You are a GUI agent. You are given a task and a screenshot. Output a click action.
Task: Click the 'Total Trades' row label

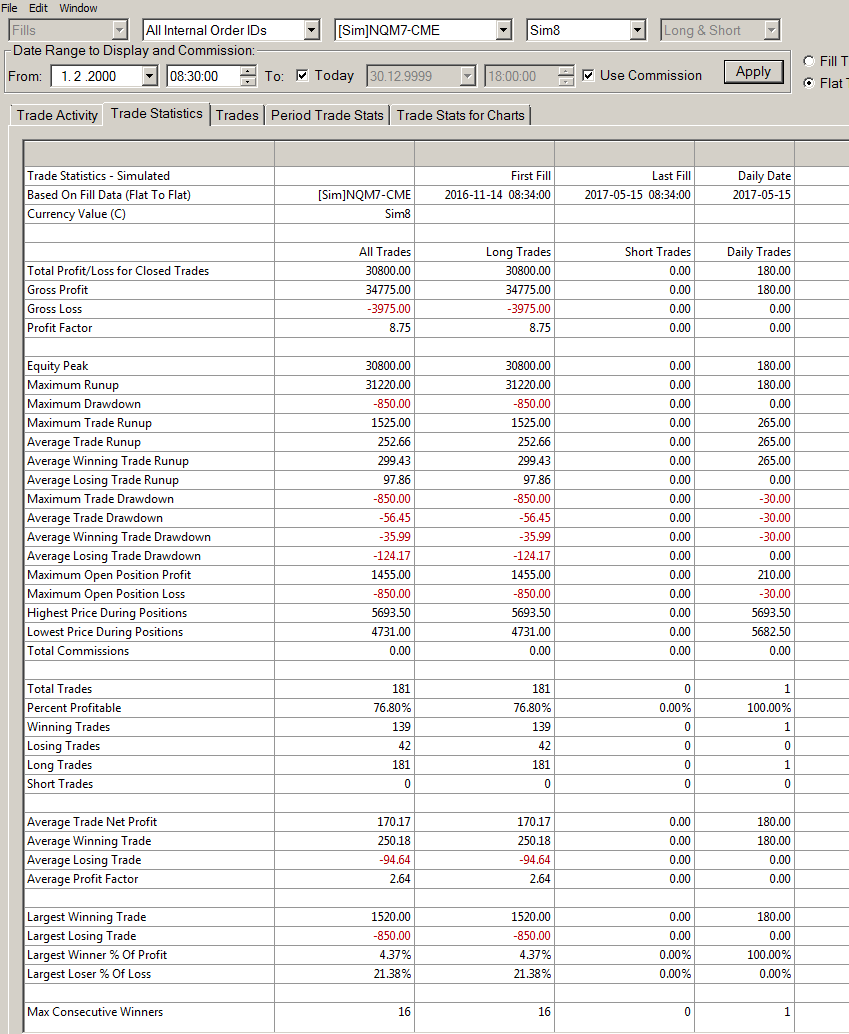[x=59, y=689]
